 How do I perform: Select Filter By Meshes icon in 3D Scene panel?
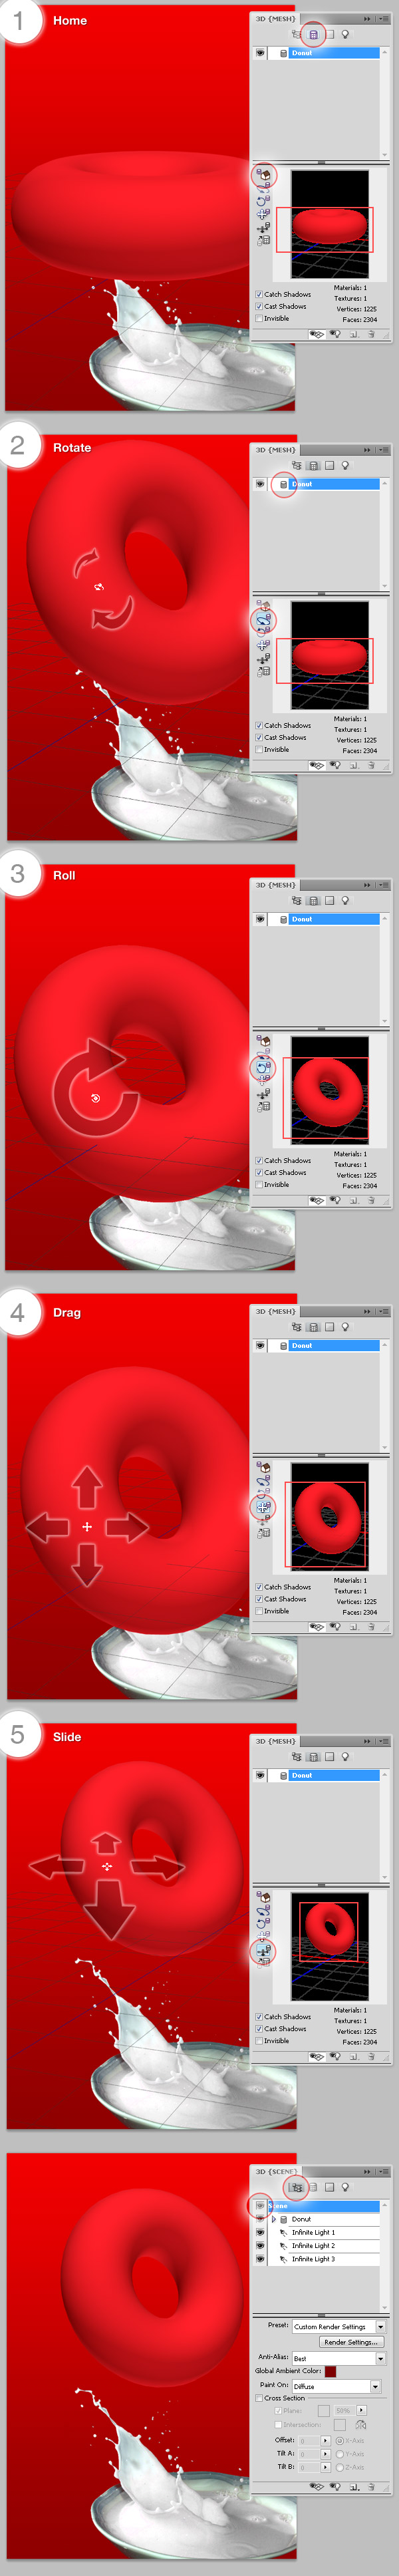click(313, 2187)
